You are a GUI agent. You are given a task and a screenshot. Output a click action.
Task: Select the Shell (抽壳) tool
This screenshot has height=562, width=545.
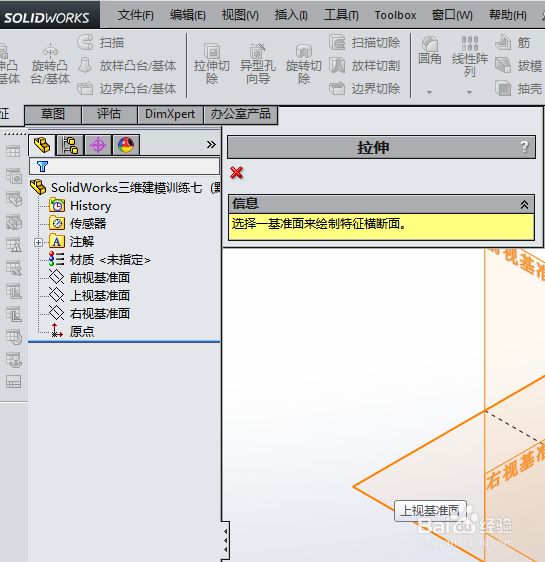click(518, 89)
